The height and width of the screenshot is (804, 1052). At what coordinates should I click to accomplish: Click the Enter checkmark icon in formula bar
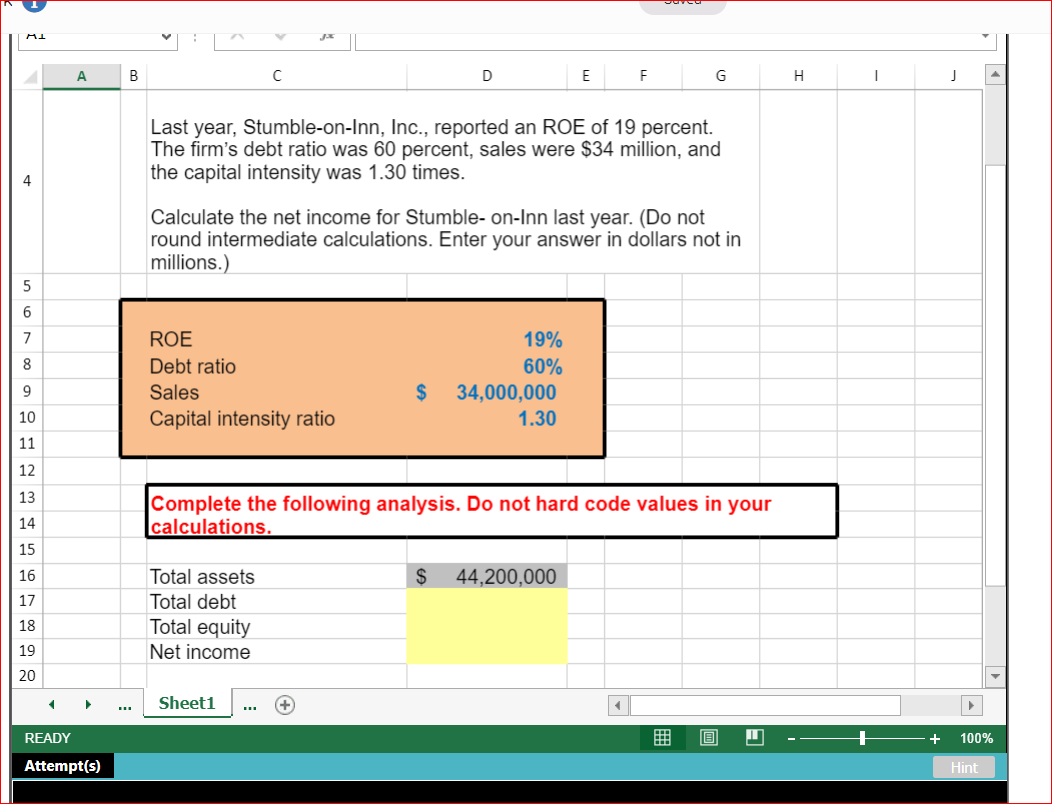point(280,39)
